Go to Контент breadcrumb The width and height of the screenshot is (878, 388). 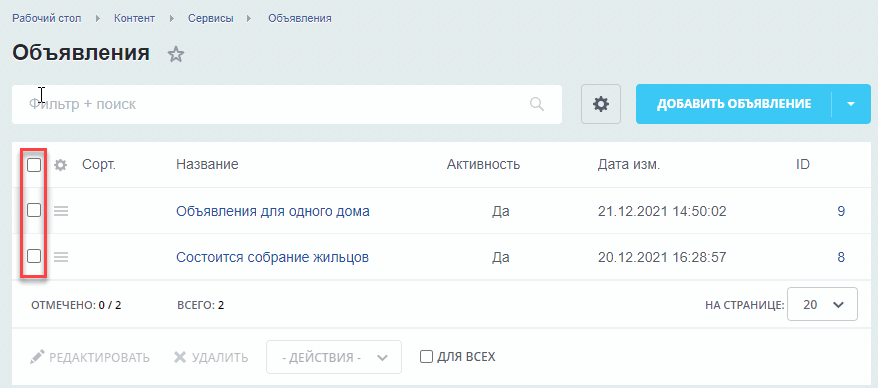pos(134,18)
